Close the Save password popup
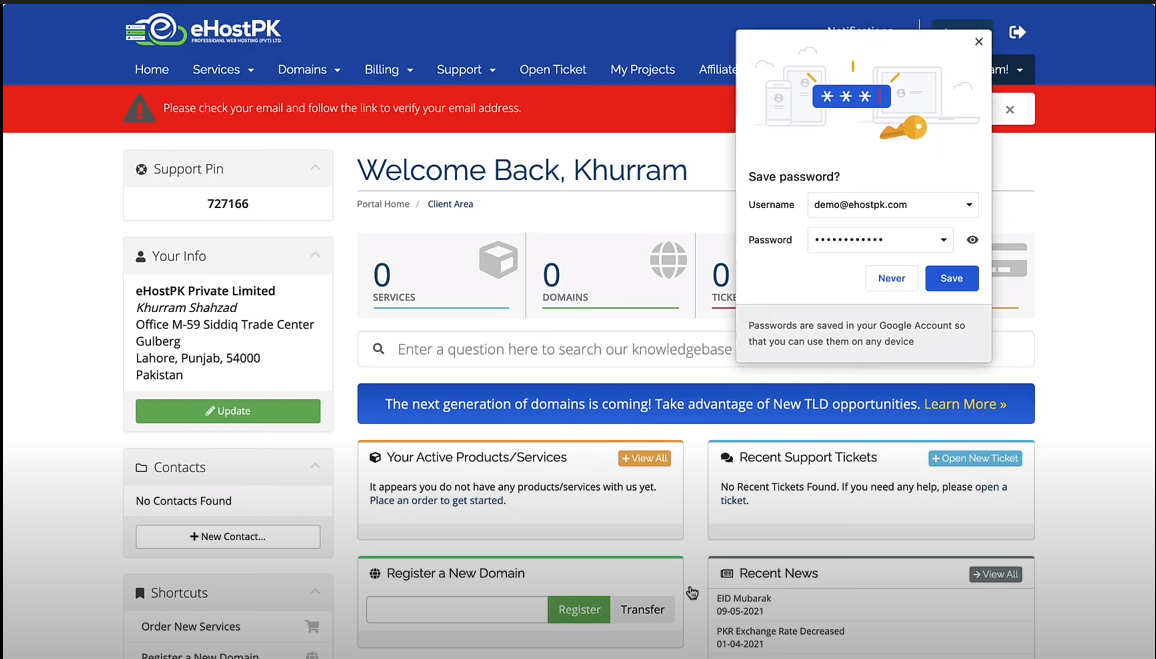1156x659 pixels. pyautogui.click(x=979, y=41)
